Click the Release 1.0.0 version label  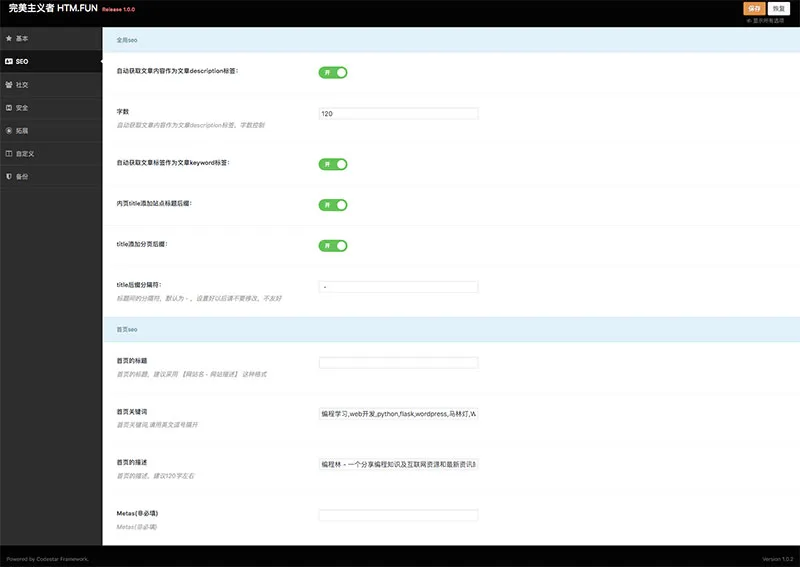coord(118,9)
